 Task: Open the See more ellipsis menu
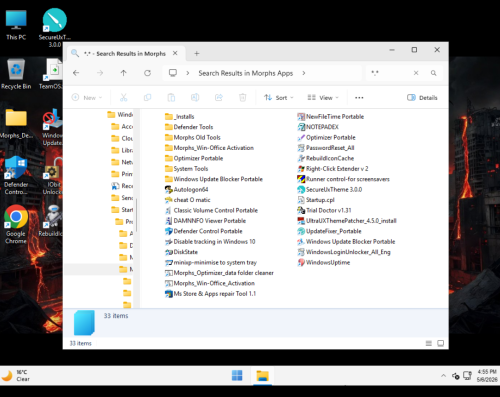(x=359, y=98)
